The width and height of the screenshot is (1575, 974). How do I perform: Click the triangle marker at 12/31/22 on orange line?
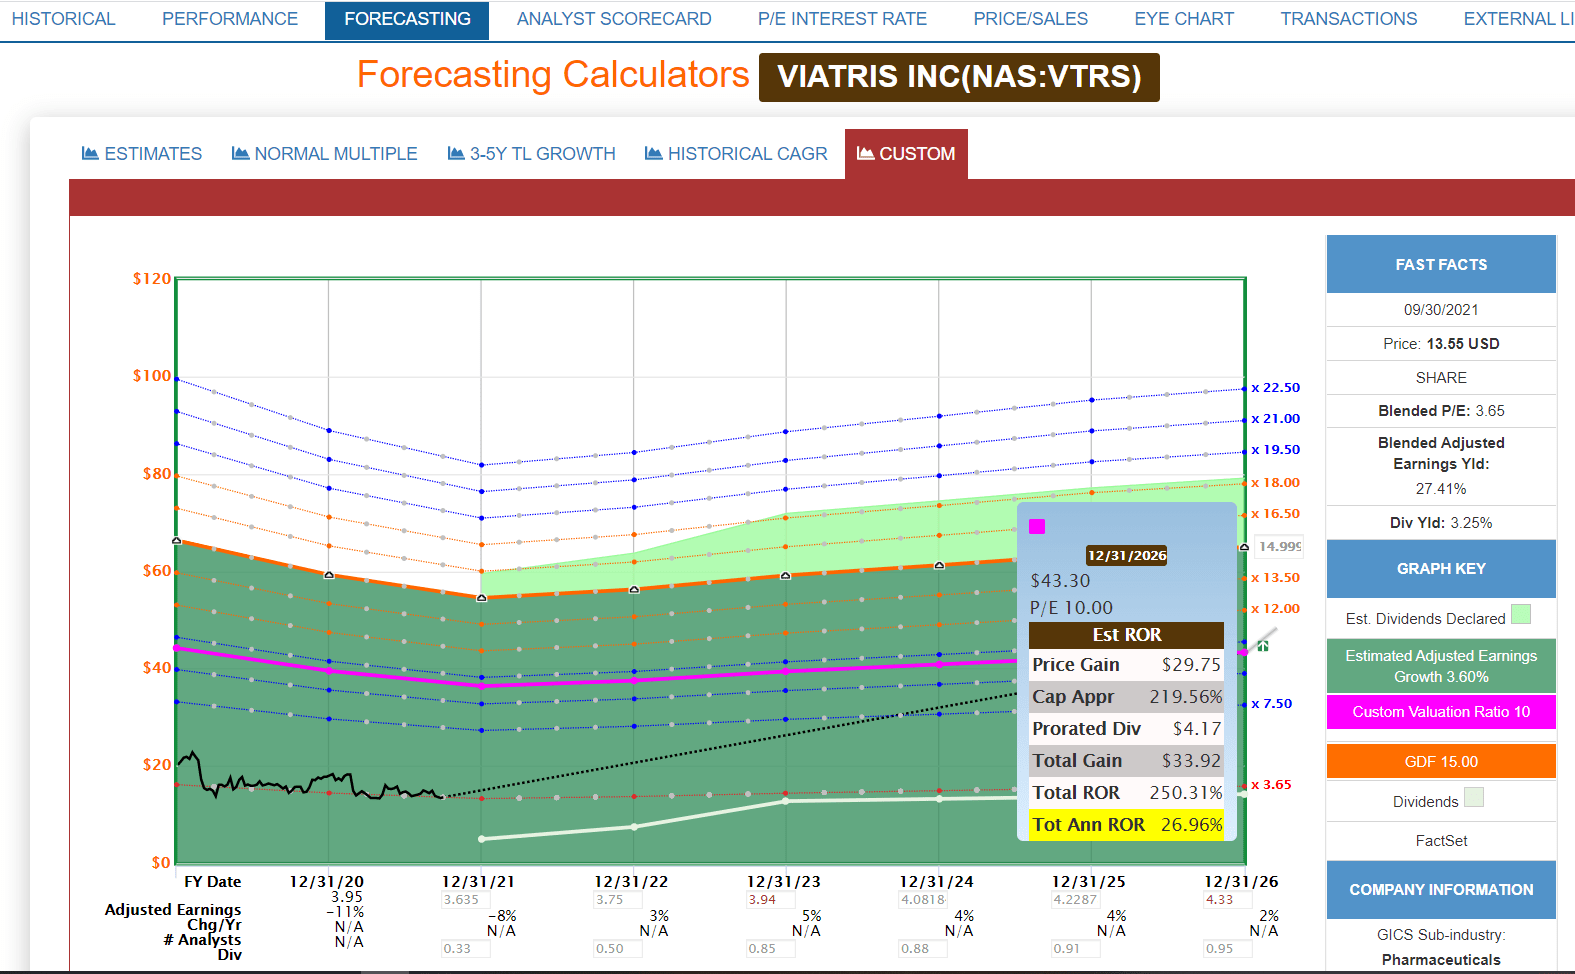click(634, 589)
